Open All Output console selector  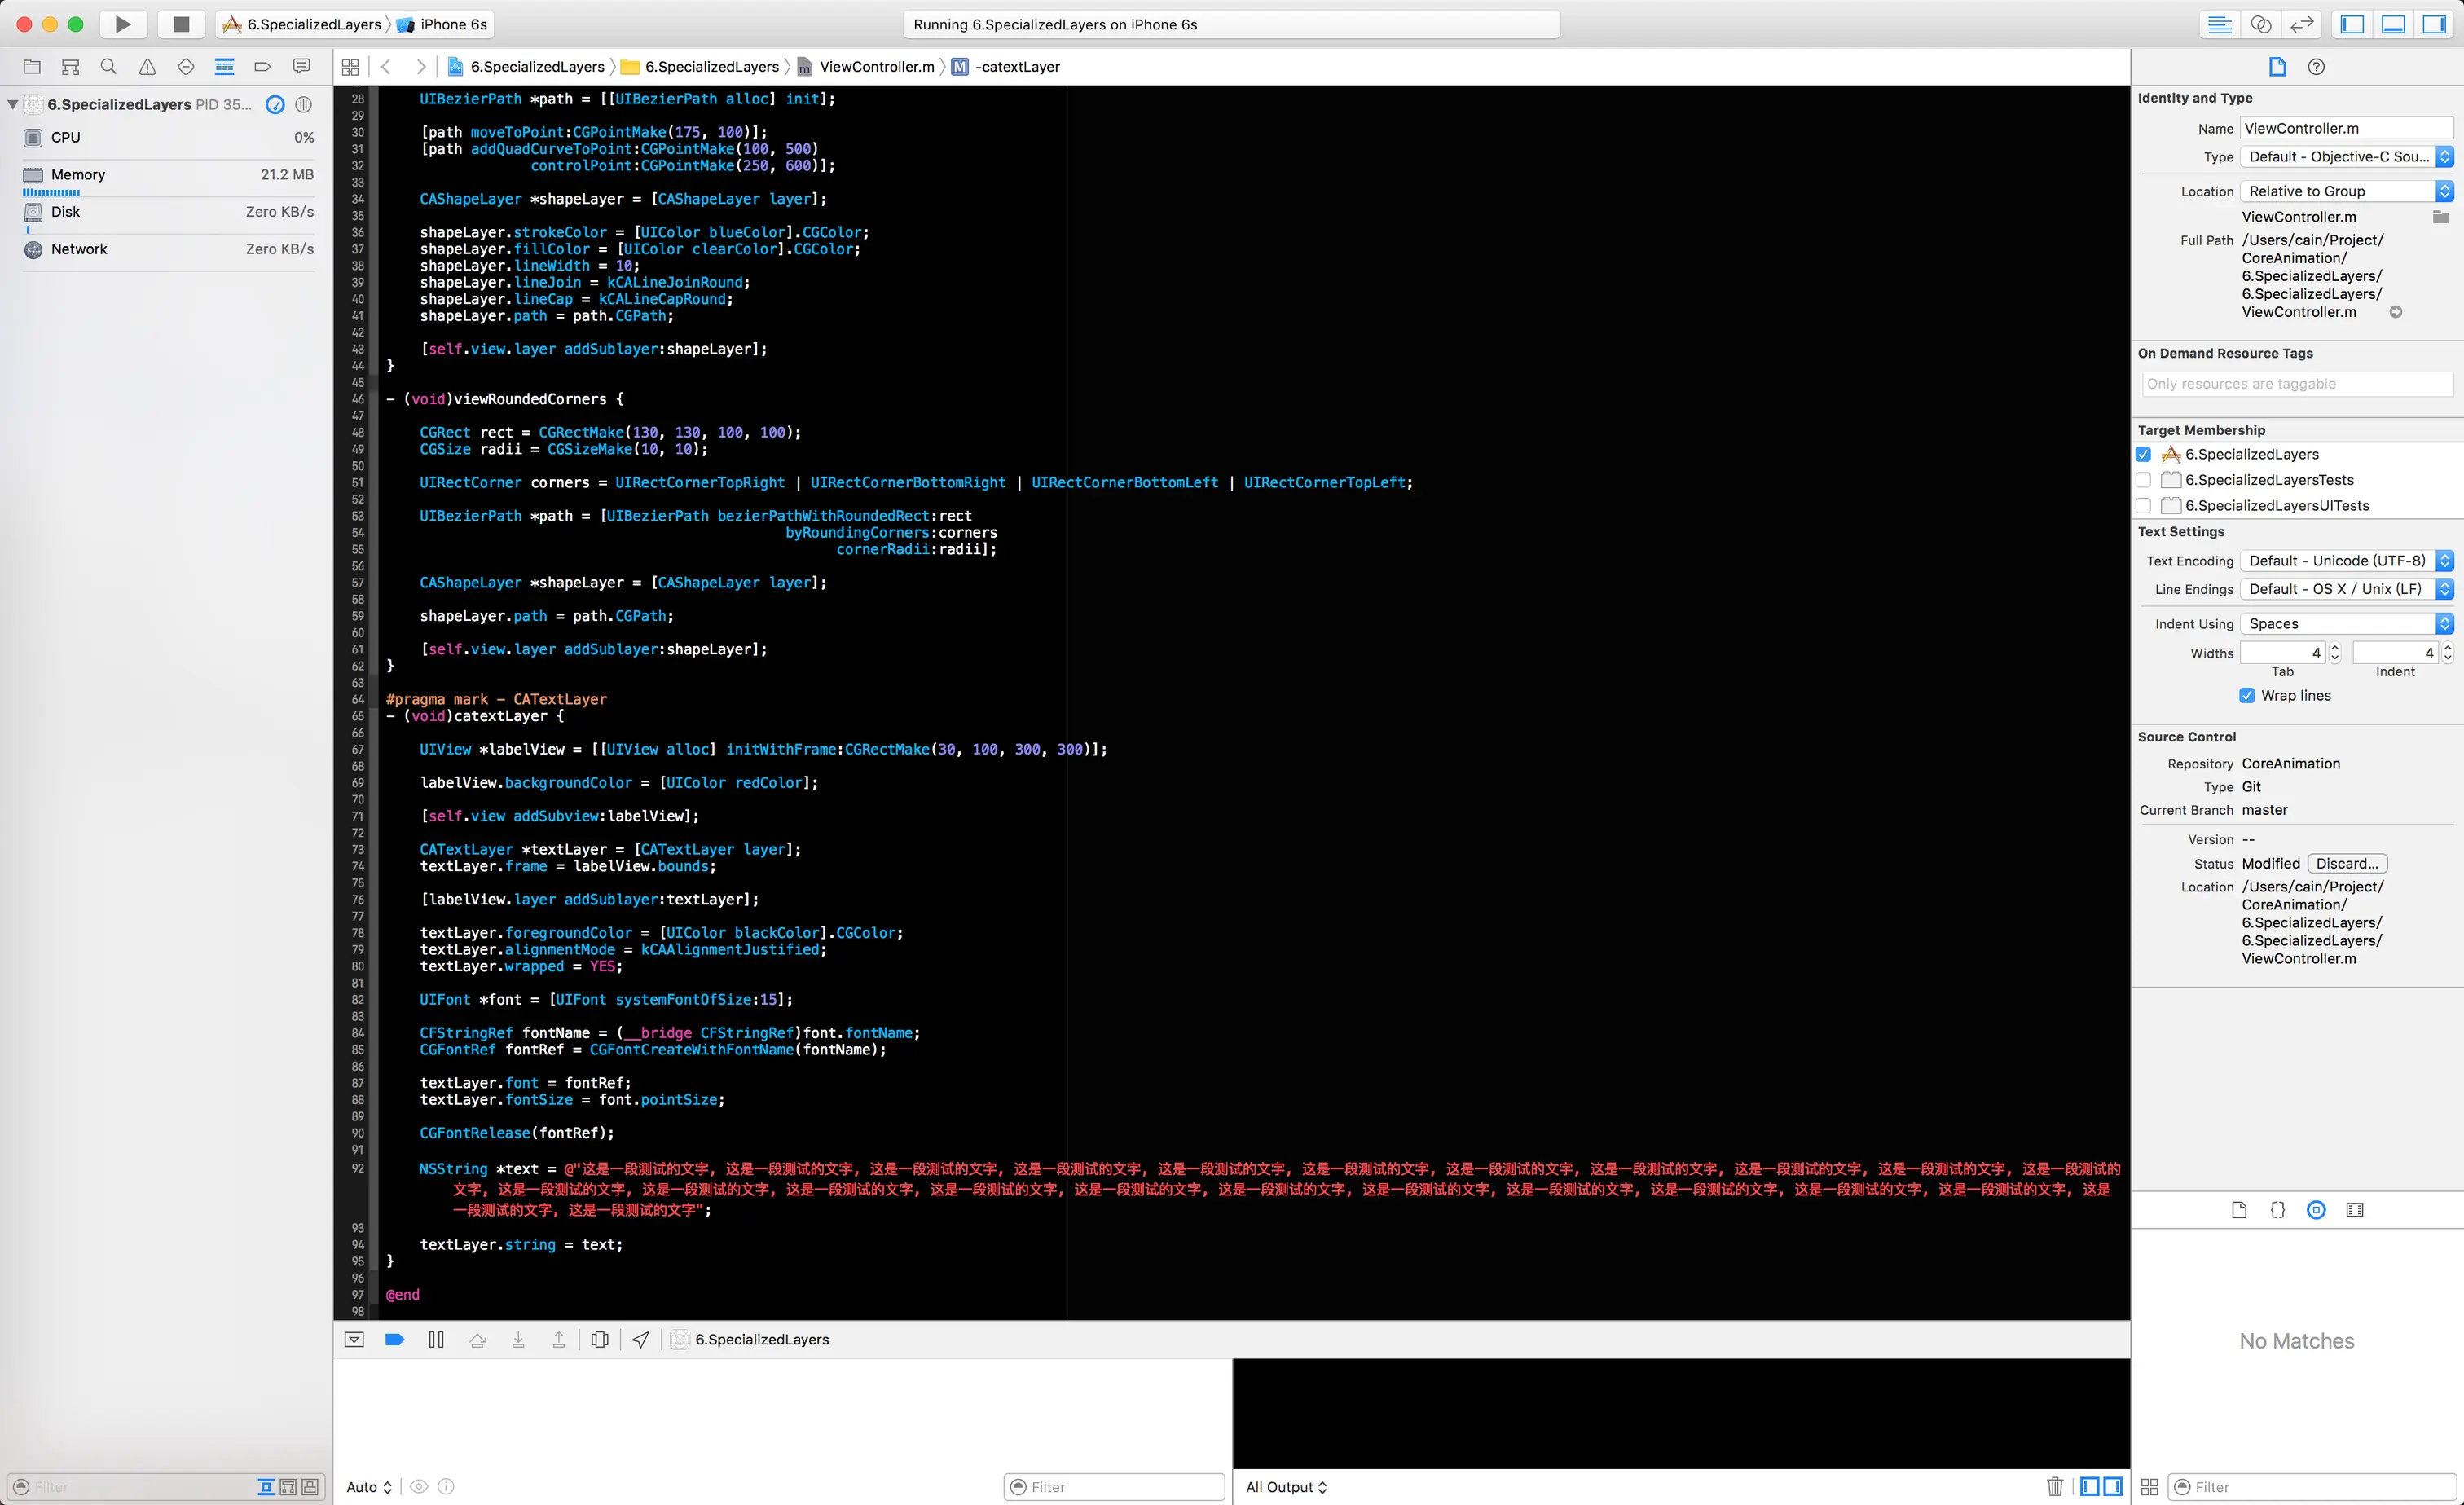pos(1286,1487)
